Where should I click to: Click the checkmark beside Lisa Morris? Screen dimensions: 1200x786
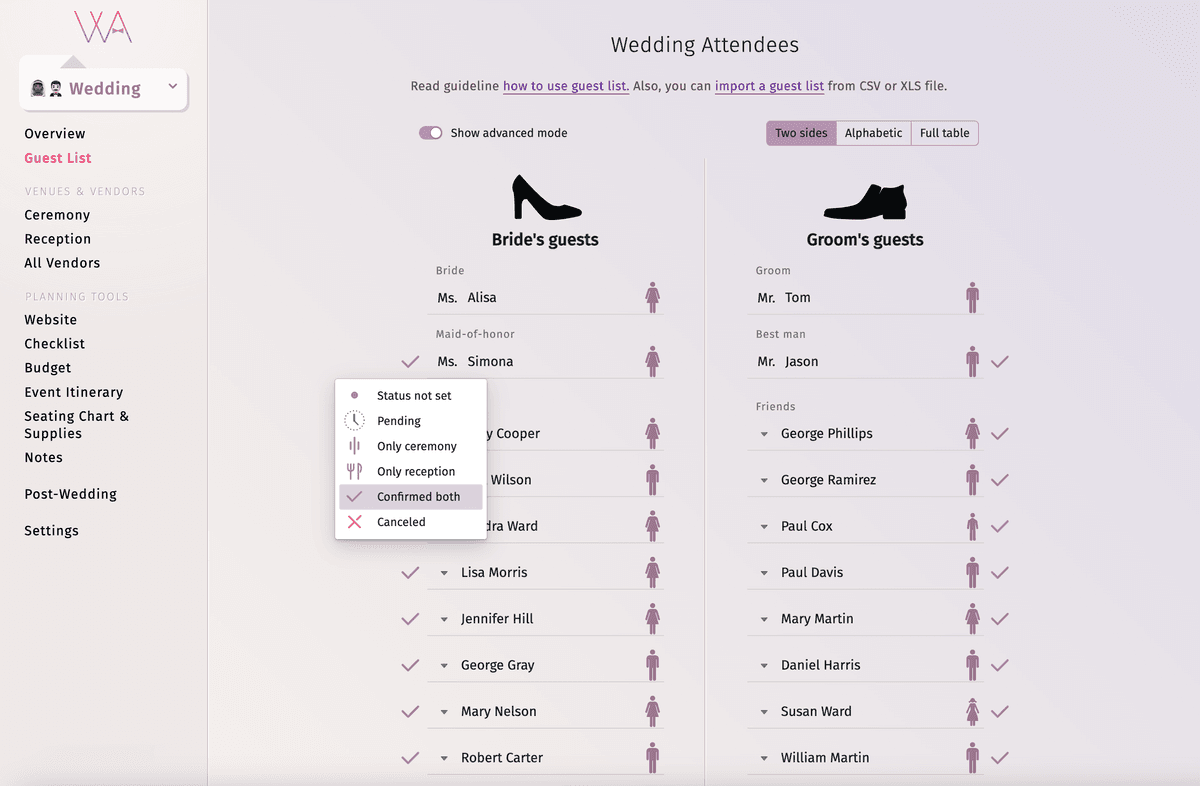pyautogui.click(x=409, y=572)
